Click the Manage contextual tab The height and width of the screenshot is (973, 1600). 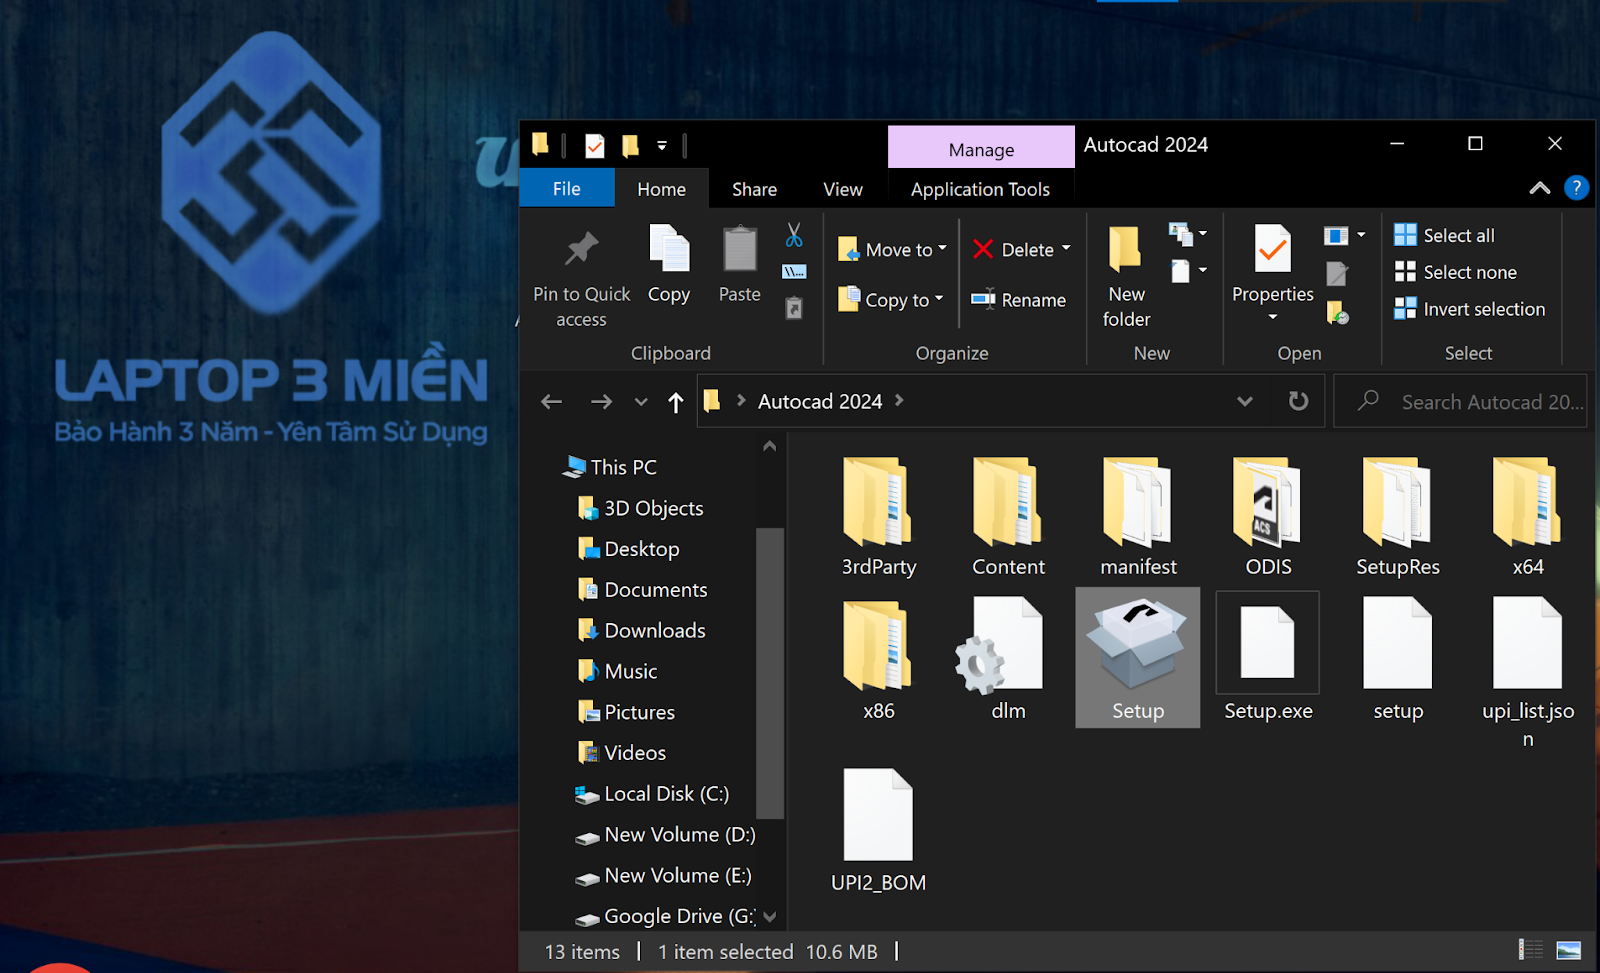click(x=981, y=149)
